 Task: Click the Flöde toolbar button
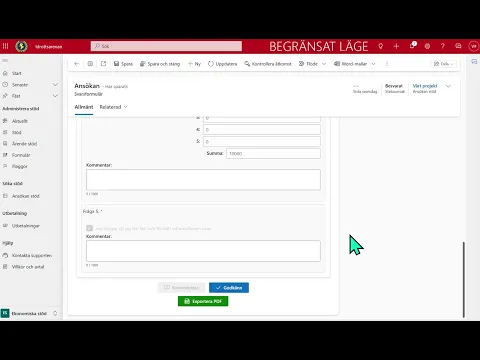tap(308, 64)
